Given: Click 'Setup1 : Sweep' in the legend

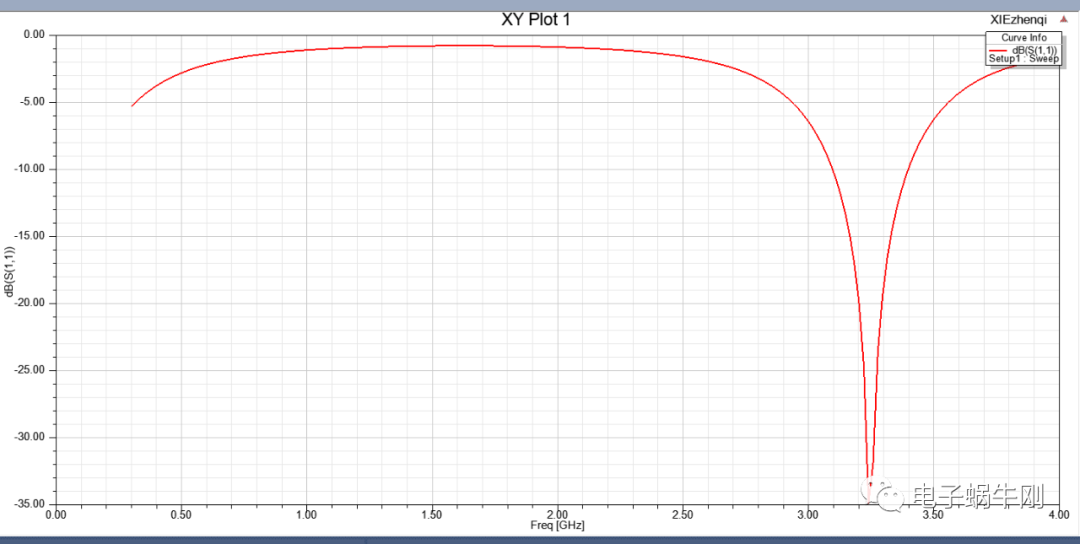Looking at the screenshot, I should tap(1023, 59).
